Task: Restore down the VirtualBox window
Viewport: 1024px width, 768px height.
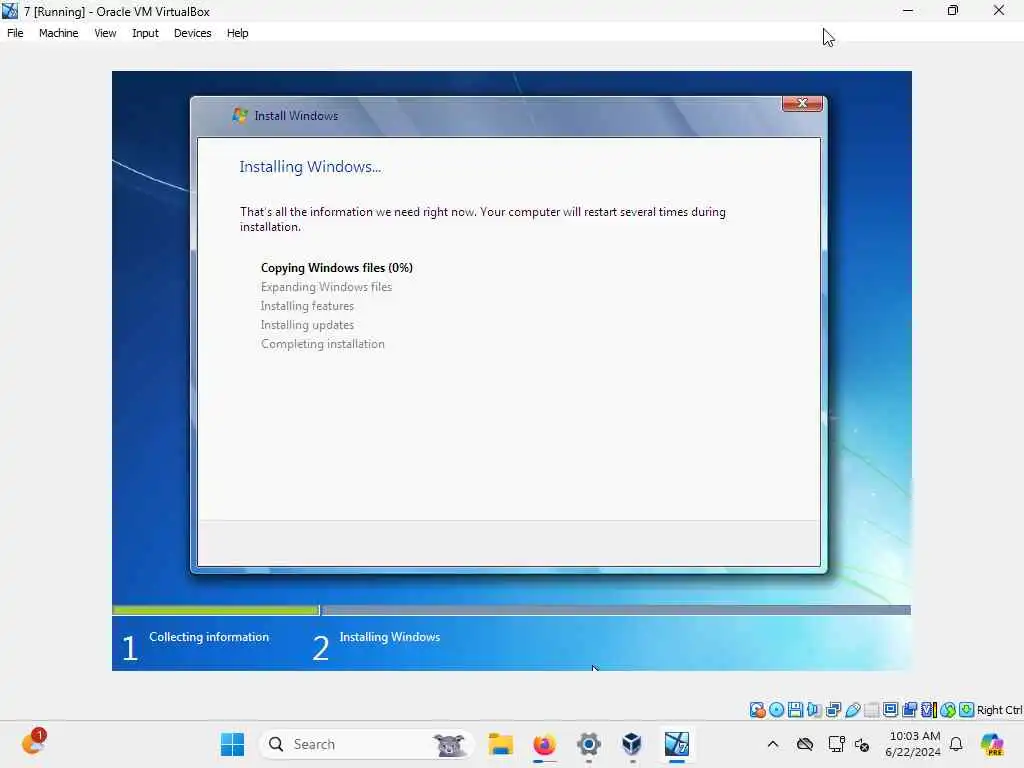Action: tap(953, 10)
